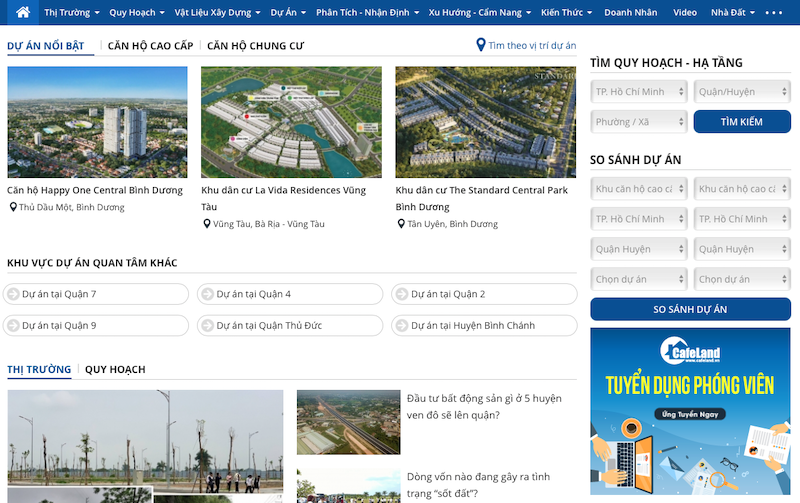Switch to Quy Hoạch news tab

[115, 369]
